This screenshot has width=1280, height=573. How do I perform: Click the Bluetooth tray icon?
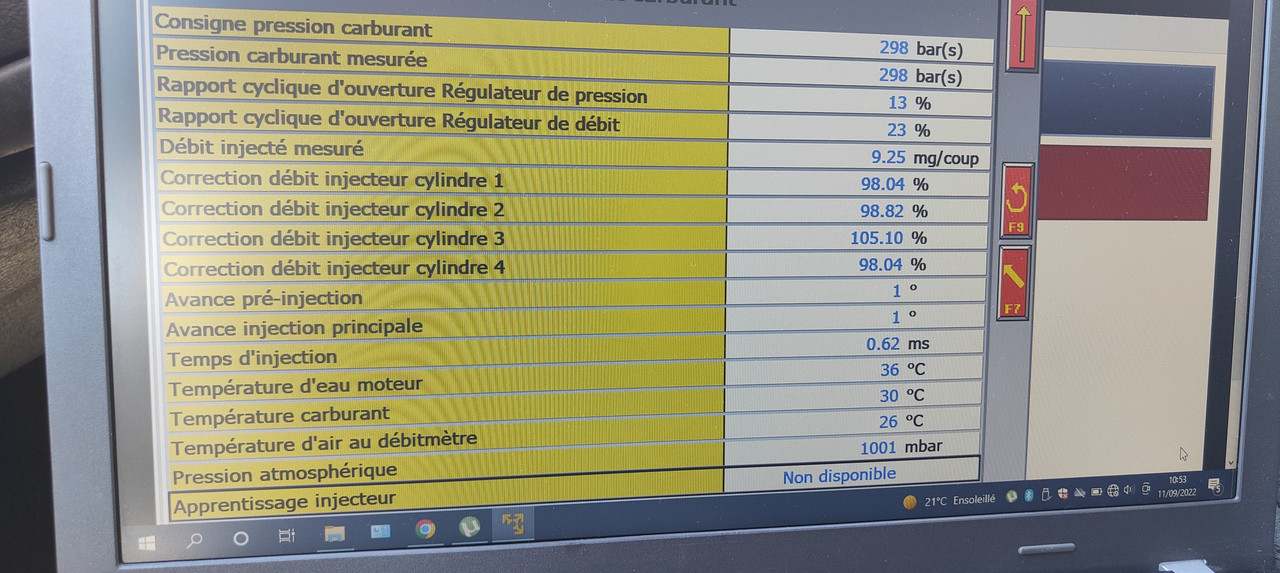1028,496
